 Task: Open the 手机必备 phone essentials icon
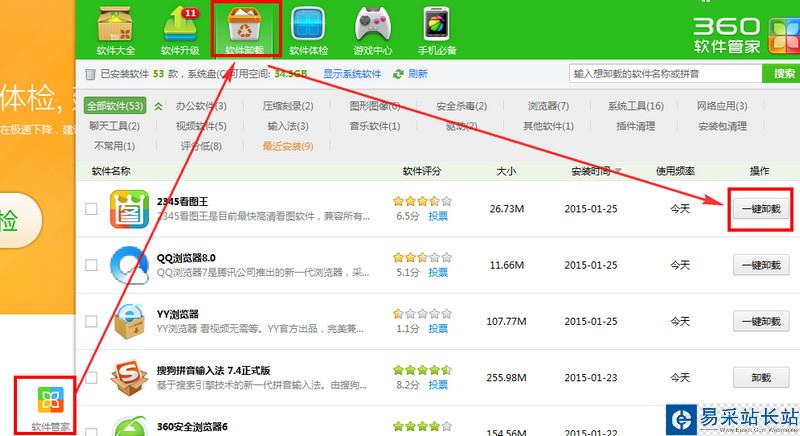(437, 23)
